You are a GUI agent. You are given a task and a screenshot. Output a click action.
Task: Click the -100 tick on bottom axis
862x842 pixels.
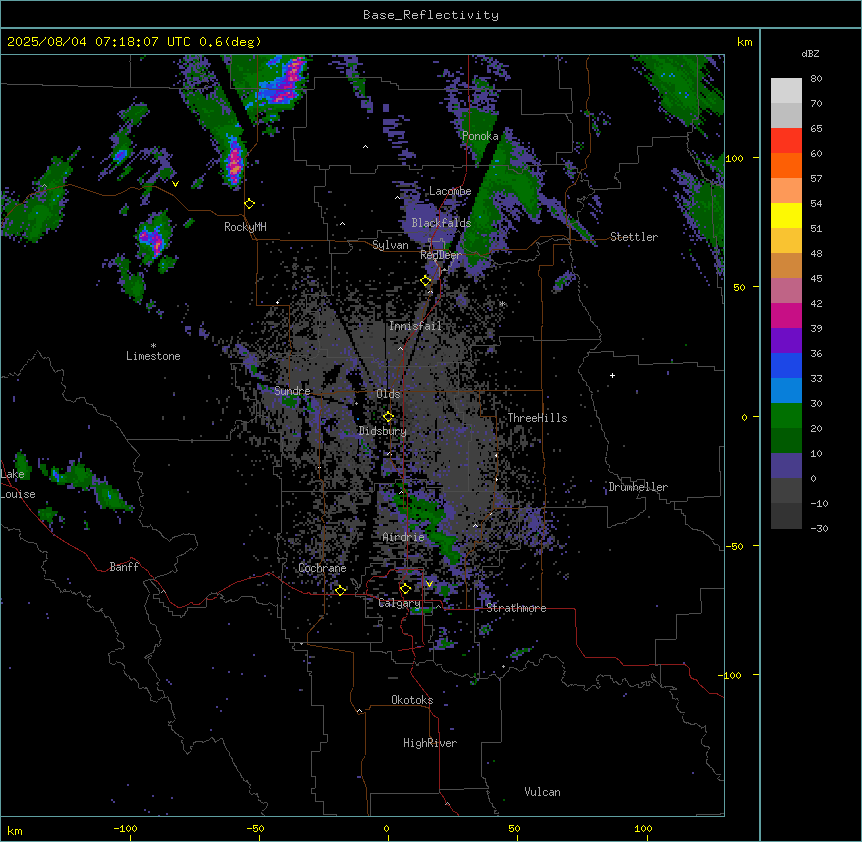coord(125,828)
